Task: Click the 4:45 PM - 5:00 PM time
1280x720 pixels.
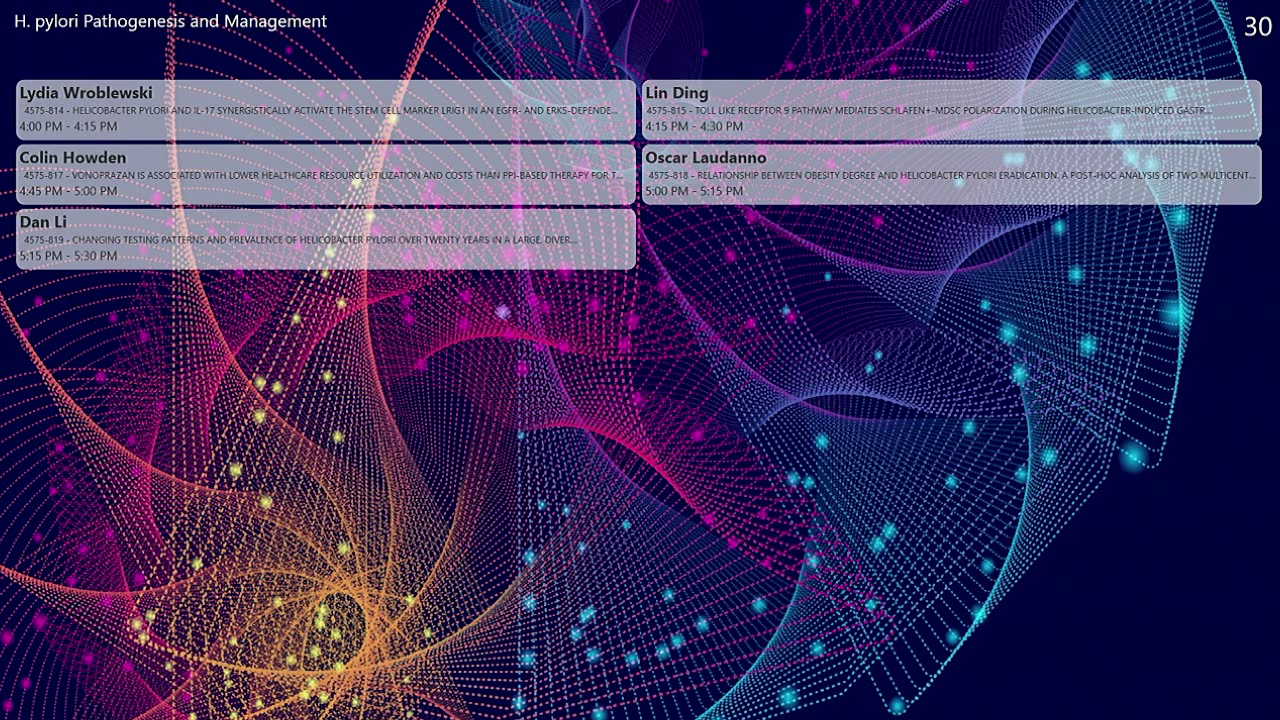Action: (x=68, y=191)
